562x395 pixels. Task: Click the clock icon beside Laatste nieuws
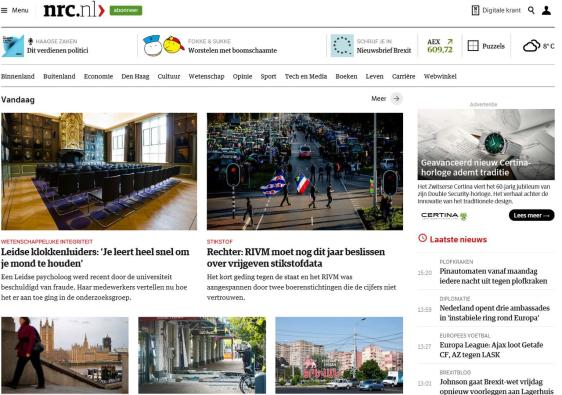tap(423, 238)
